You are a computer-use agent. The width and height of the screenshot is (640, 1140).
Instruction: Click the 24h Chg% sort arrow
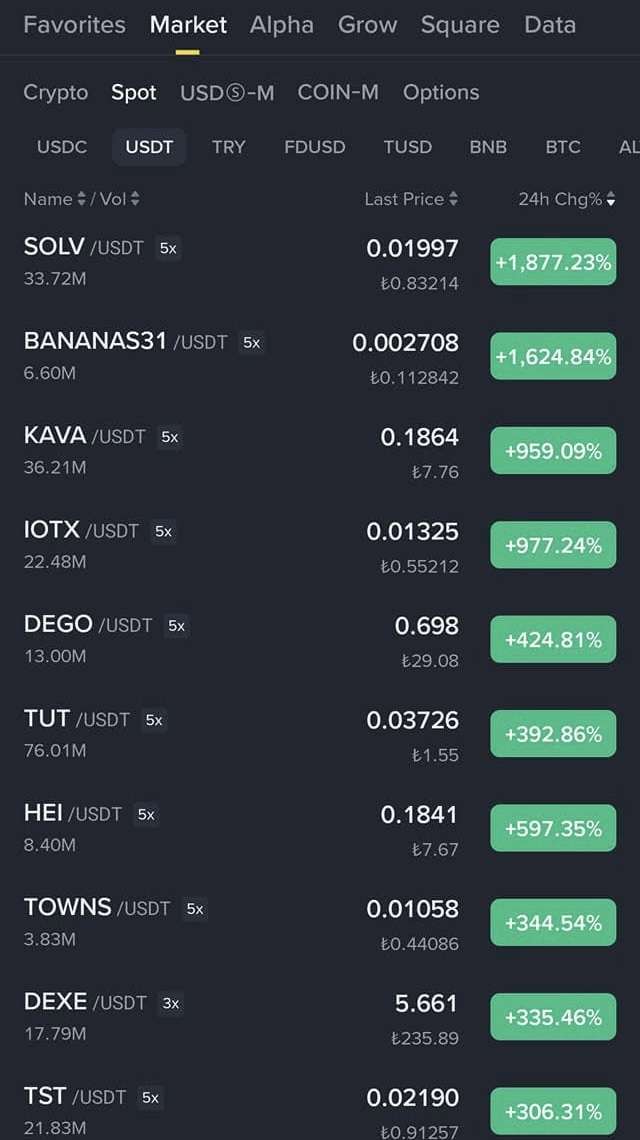[x=611, y=199]
